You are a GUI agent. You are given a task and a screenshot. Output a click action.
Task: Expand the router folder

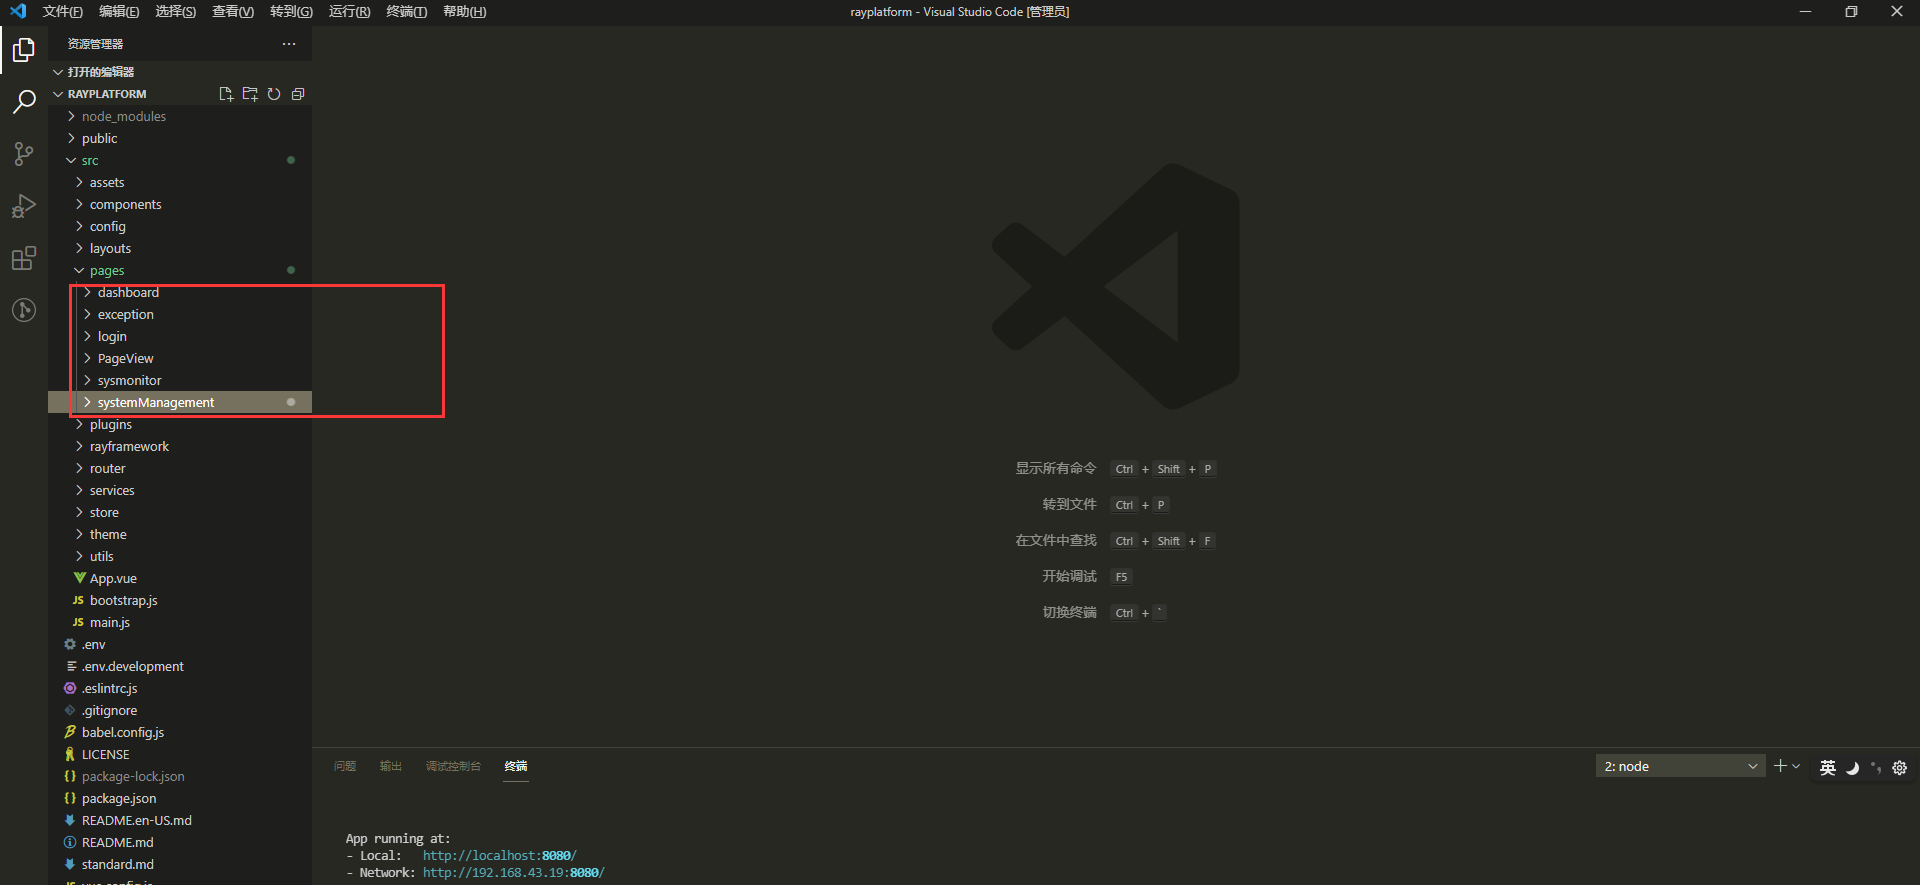pos(180,468)
